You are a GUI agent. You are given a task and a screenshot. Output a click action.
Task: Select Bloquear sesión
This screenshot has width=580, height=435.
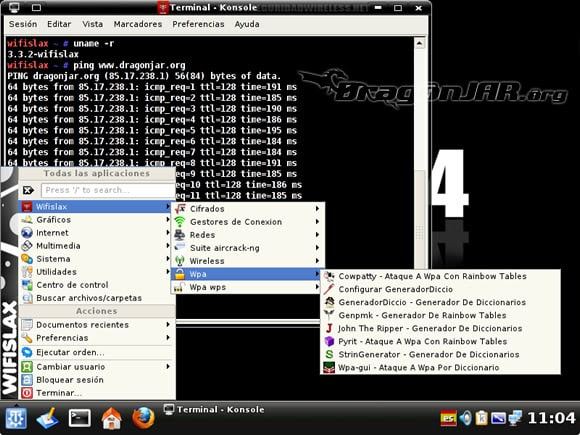point(97,380)
